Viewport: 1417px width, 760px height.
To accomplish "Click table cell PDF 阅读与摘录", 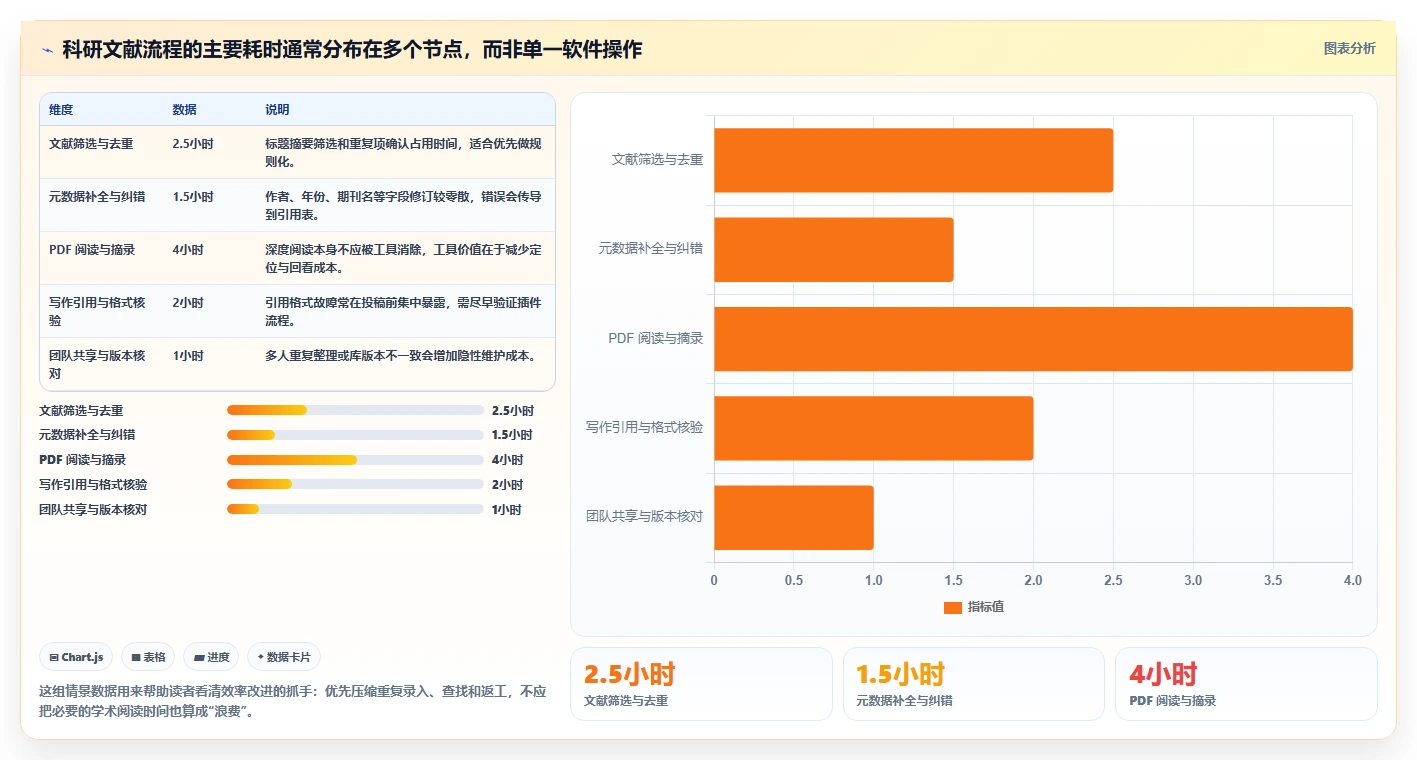I will 92,250.
